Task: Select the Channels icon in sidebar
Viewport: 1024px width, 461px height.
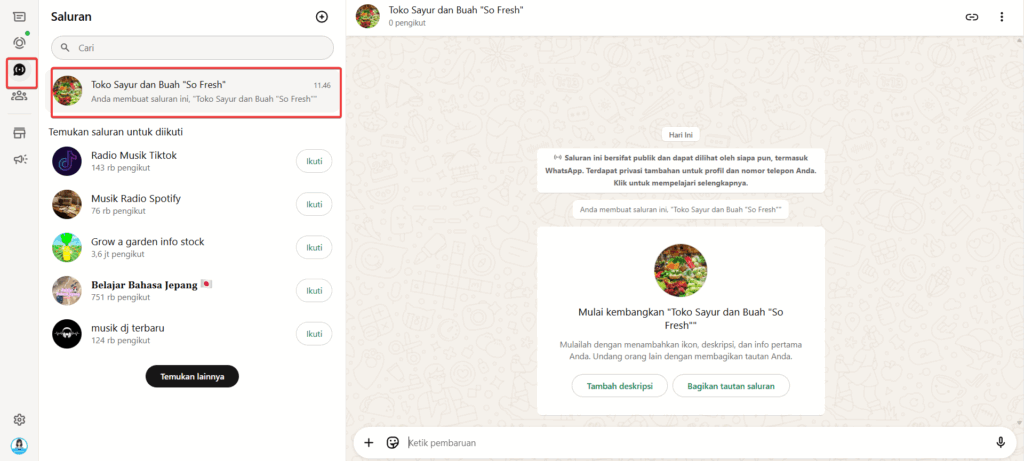Action: pyautogui.click(x=20, y=71)
